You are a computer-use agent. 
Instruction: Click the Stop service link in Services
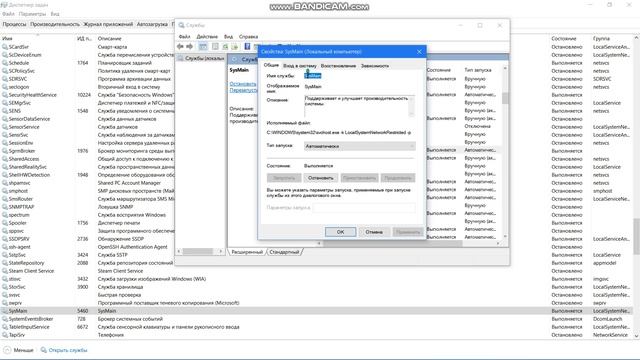(243, 84)
